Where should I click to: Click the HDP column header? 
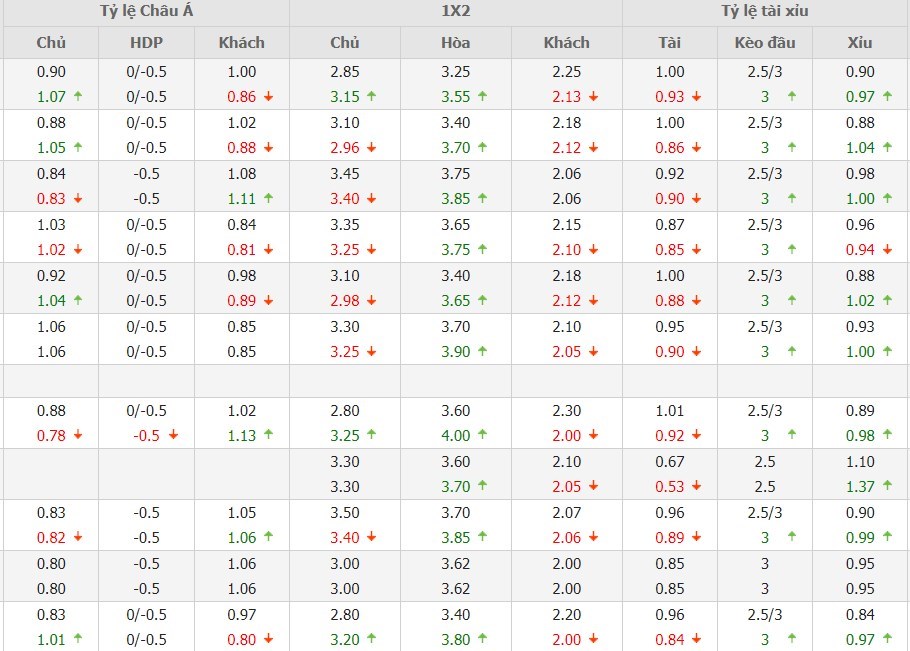point(146,43)
